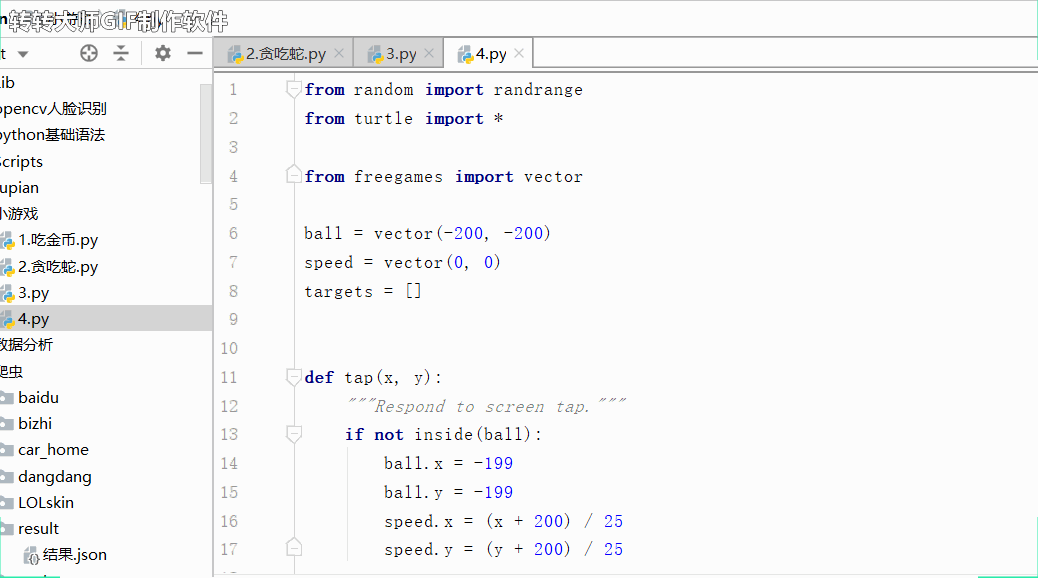Select the 数据分析 folder
Image resolution: width=1038 pixels, height=578 pixels.
[26, 344]
